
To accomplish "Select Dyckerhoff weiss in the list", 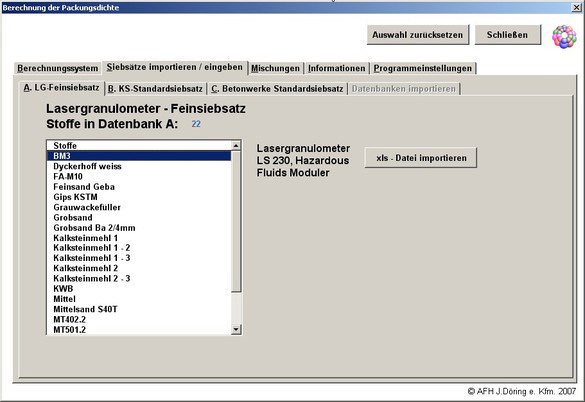I will (139, 166).
